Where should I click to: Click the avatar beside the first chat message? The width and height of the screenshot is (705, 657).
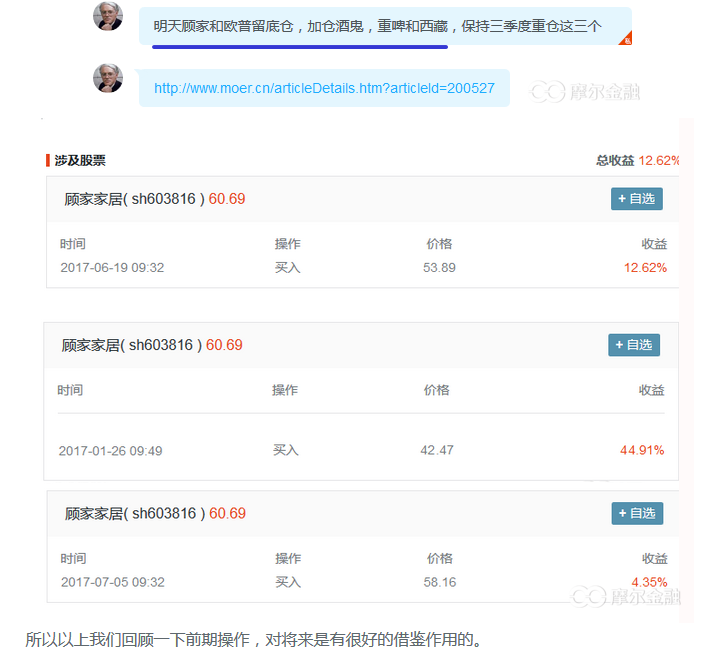pyautogui.click(x=108, y=16)
